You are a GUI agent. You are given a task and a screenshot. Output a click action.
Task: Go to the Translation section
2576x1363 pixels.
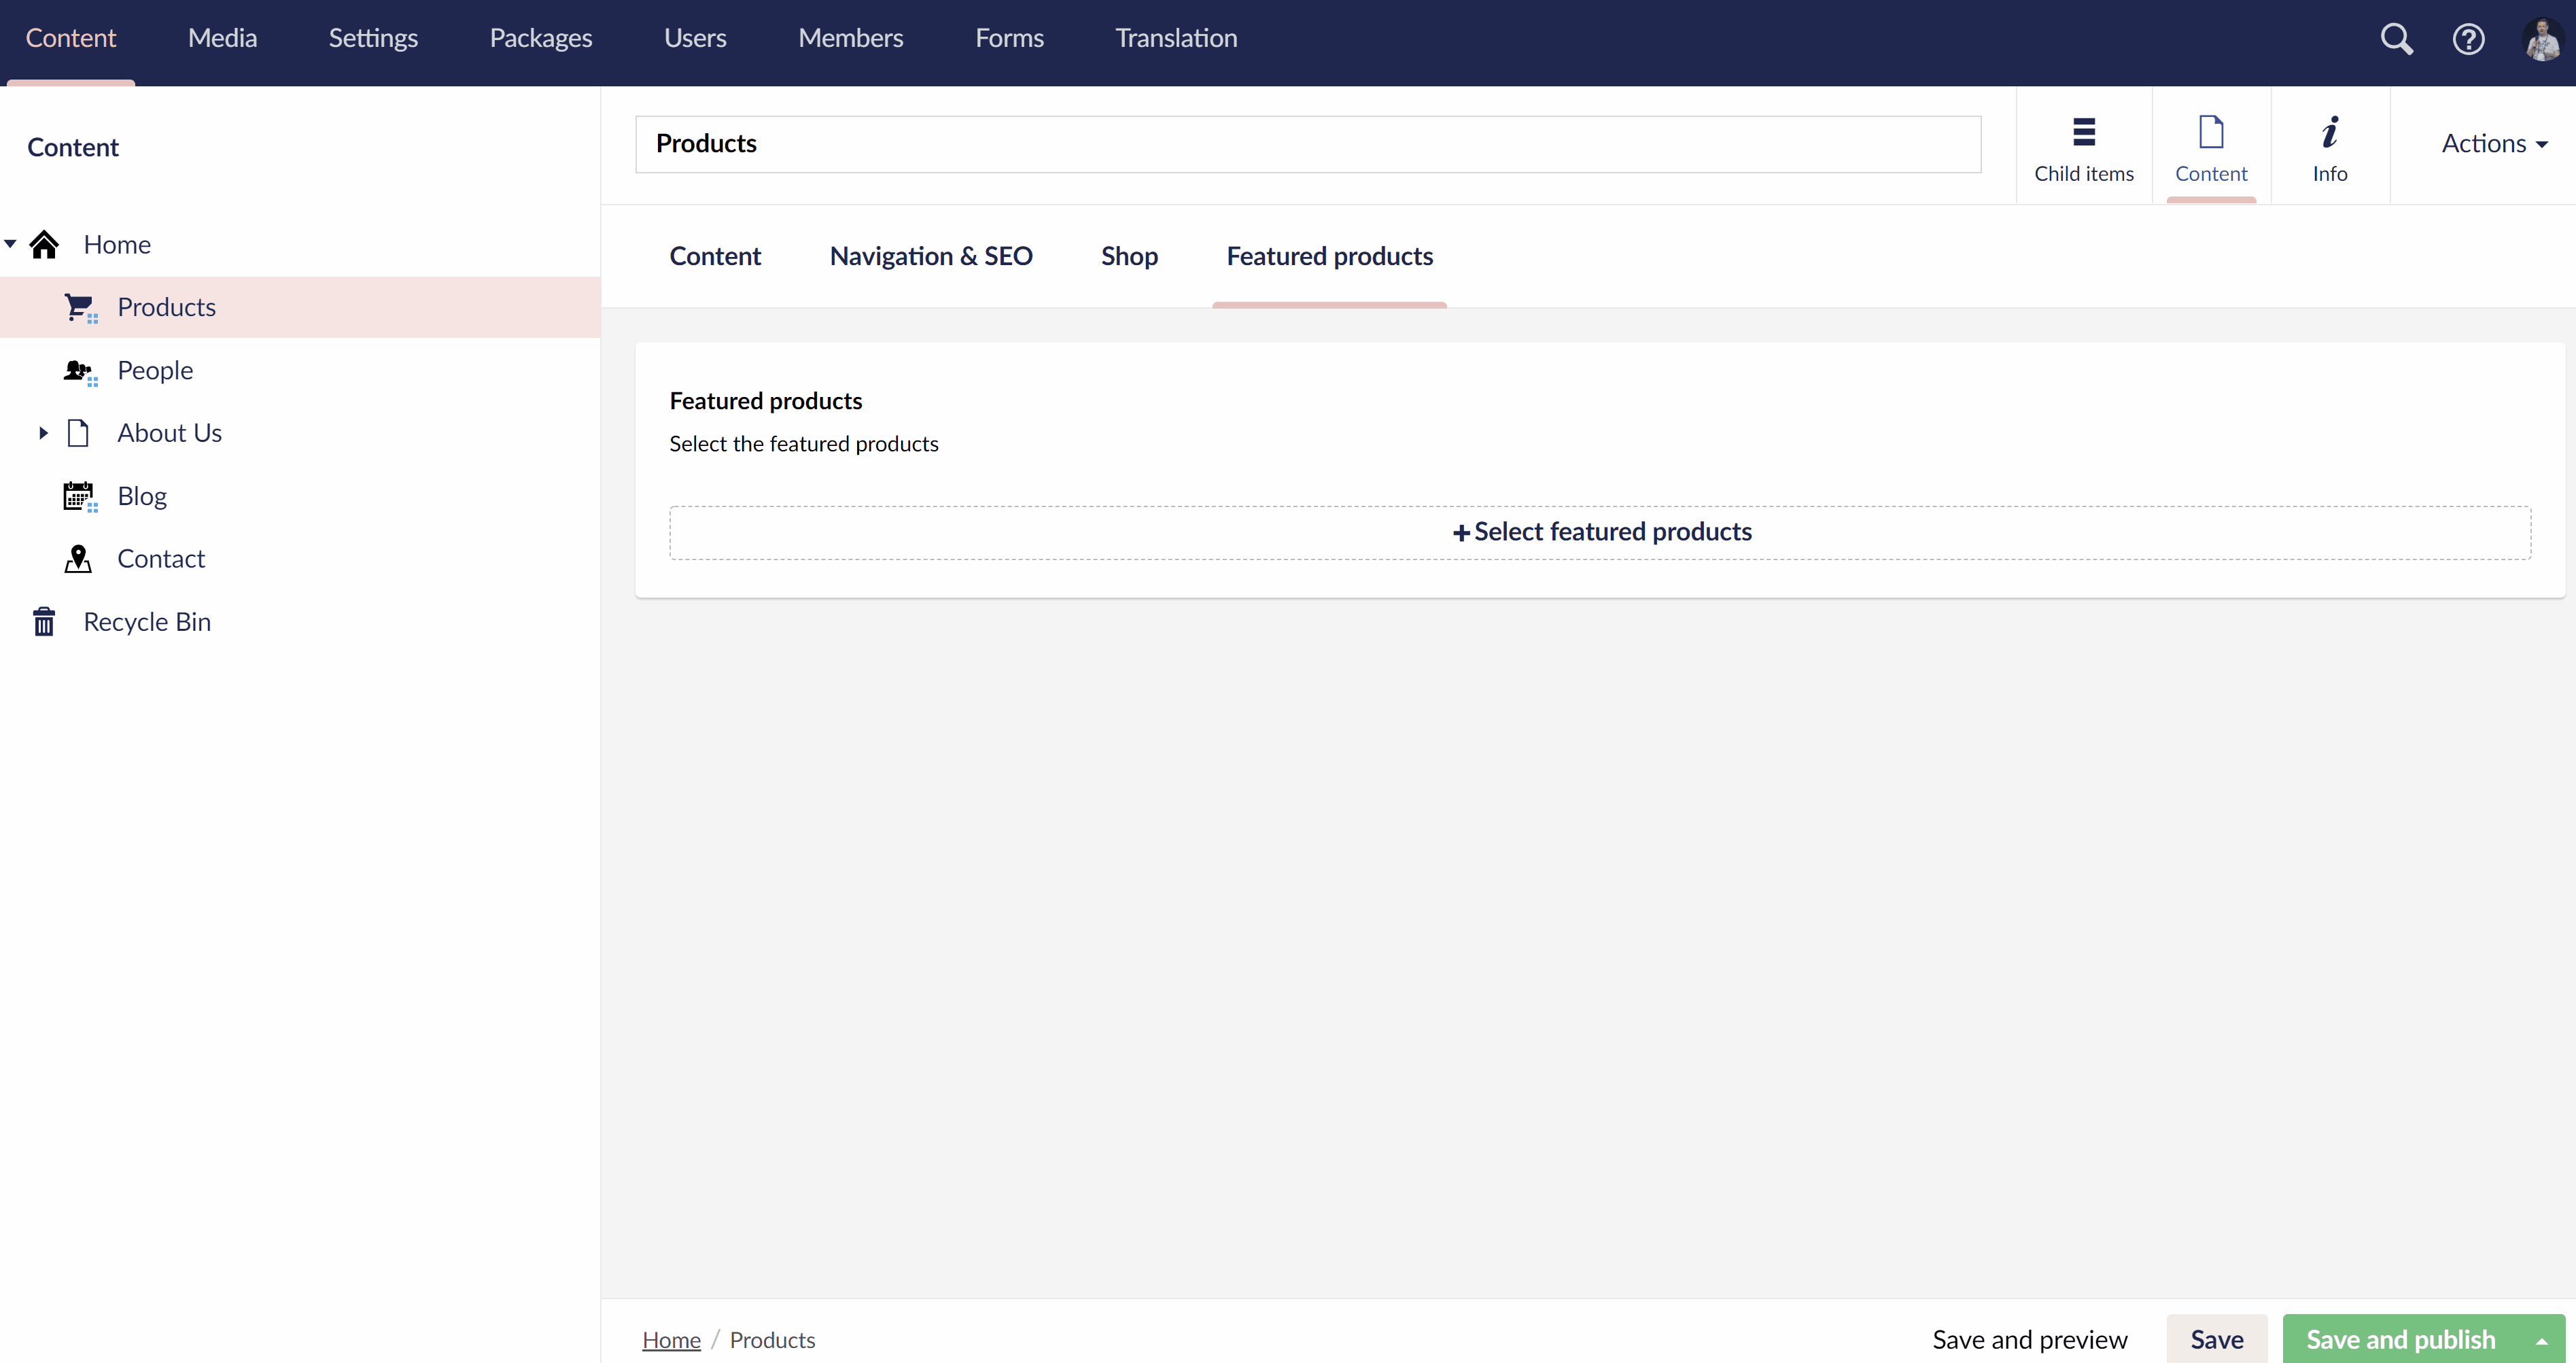[1176, 38]
